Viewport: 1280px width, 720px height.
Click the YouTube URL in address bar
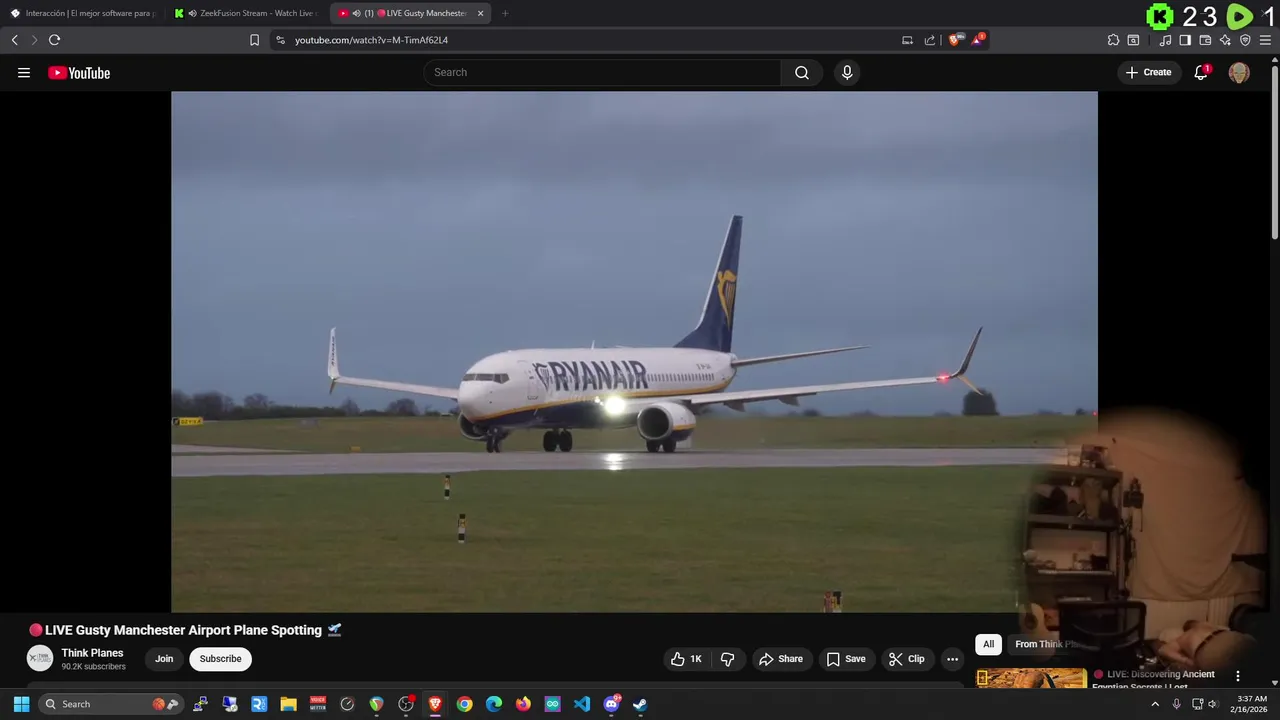point(371,40)
